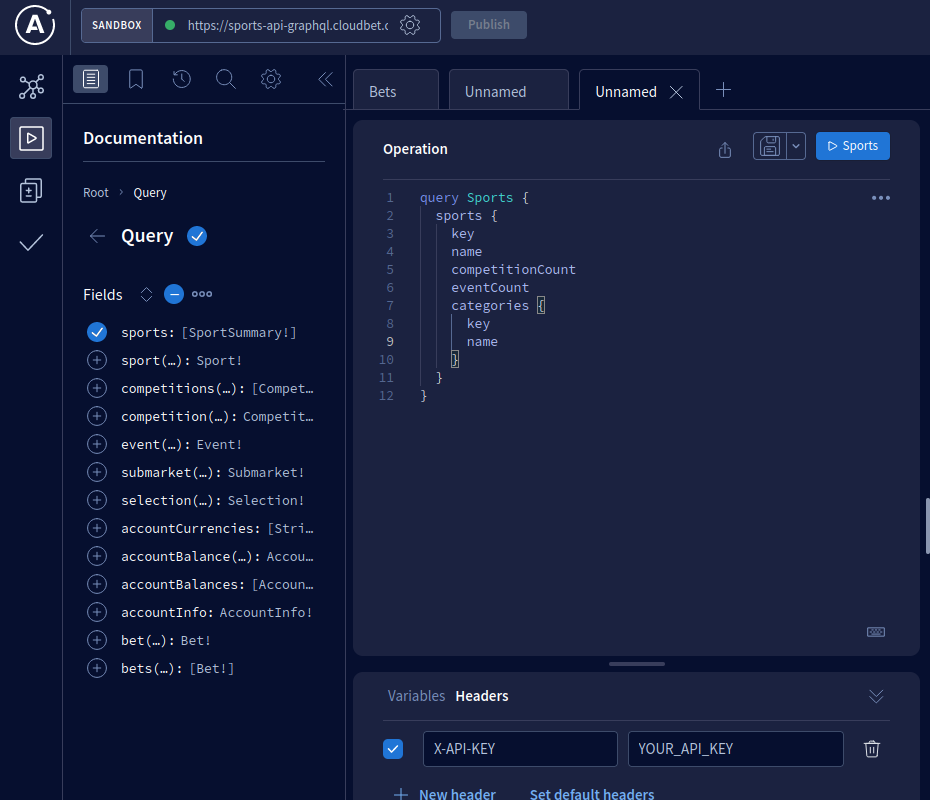
Task: Select the Documentation panel icon
Action: pos(91,79)
